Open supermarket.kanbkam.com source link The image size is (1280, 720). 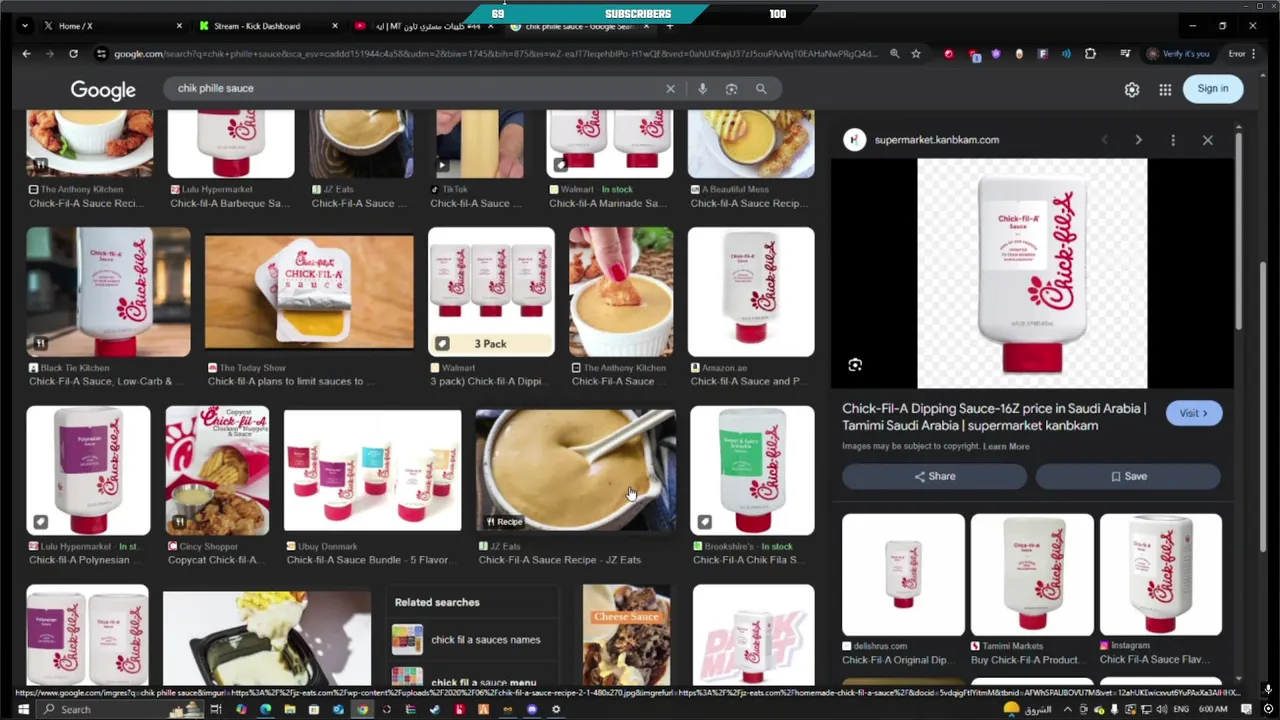click(936, 140)
